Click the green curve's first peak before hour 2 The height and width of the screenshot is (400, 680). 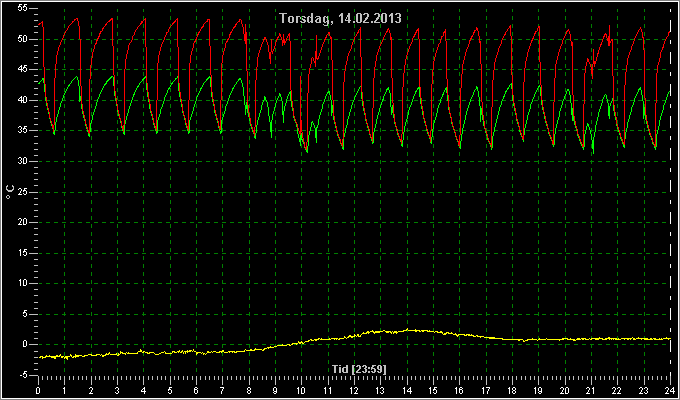click(x=77, y=77)
